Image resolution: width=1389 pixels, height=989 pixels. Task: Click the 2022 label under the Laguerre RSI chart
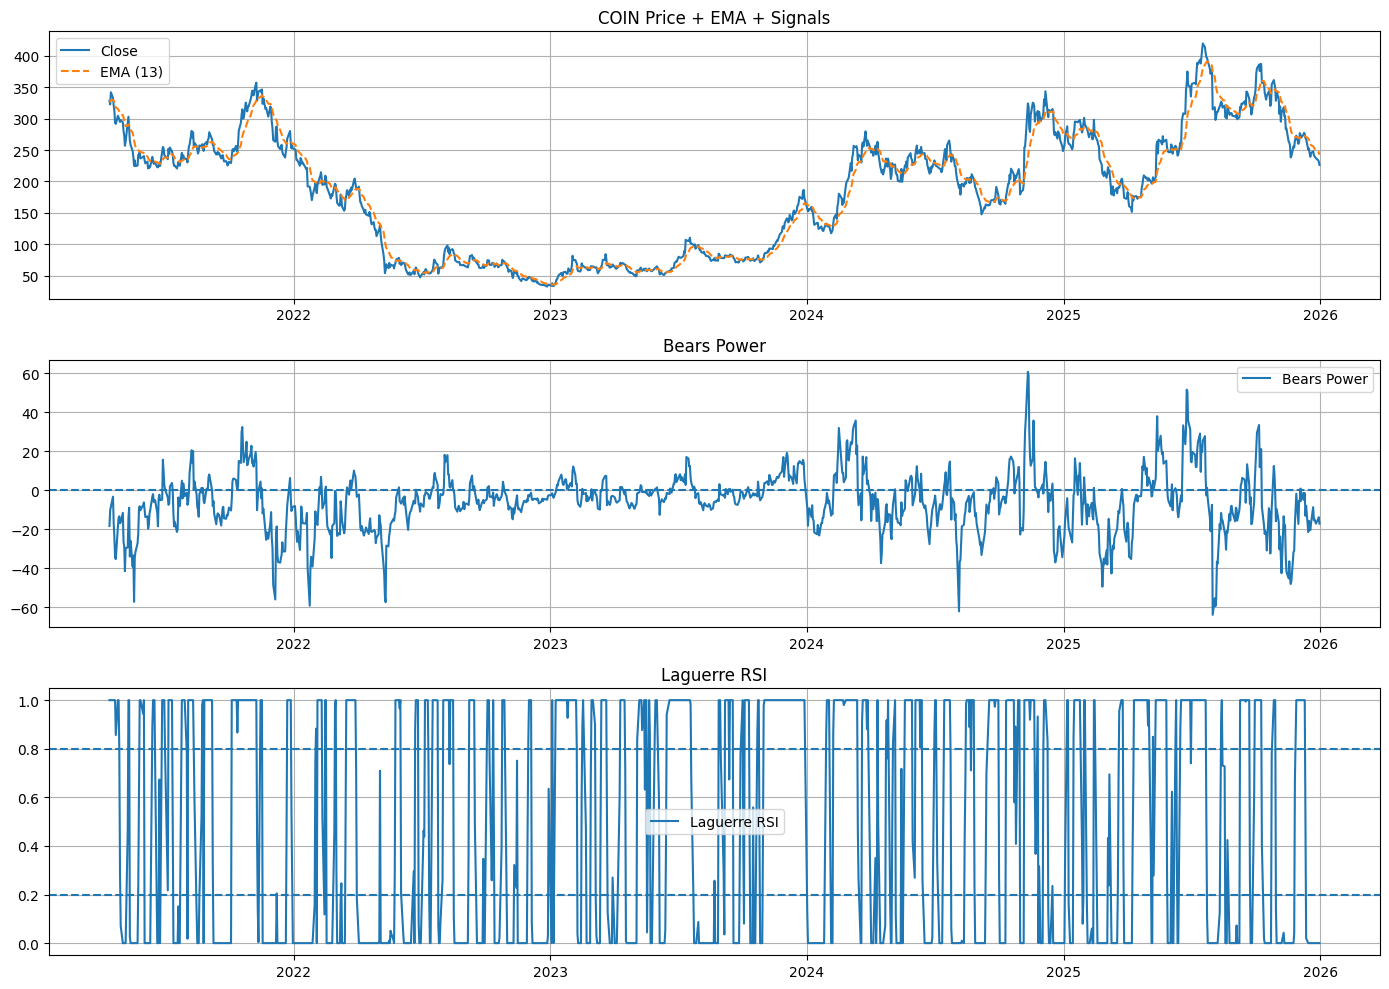tap(293, 972)
